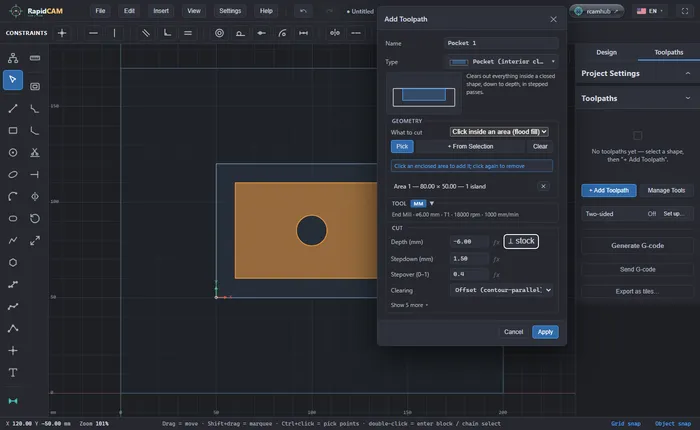This screenshot has width=700, height=430.
Task: Select the Rectangle drawing tool
Action: [13, 130]
